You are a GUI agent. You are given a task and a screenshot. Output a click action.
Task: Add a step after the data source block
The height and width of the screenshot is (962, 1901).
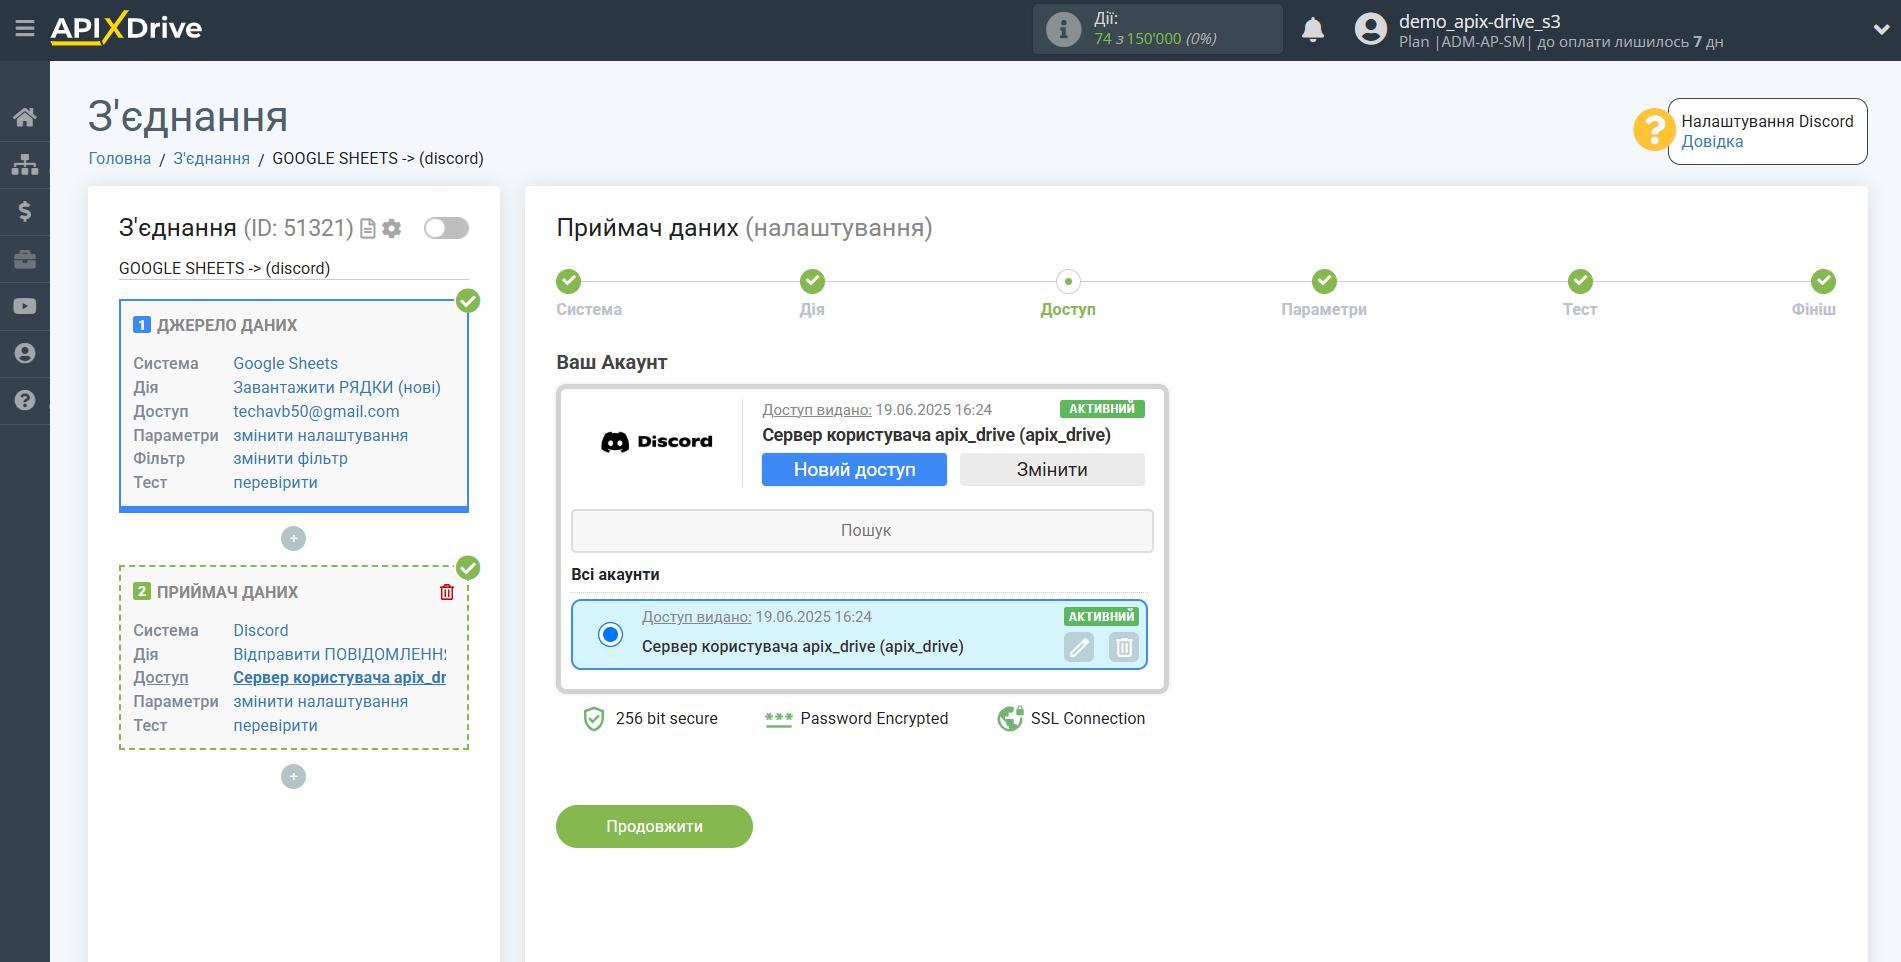(293, 539)
